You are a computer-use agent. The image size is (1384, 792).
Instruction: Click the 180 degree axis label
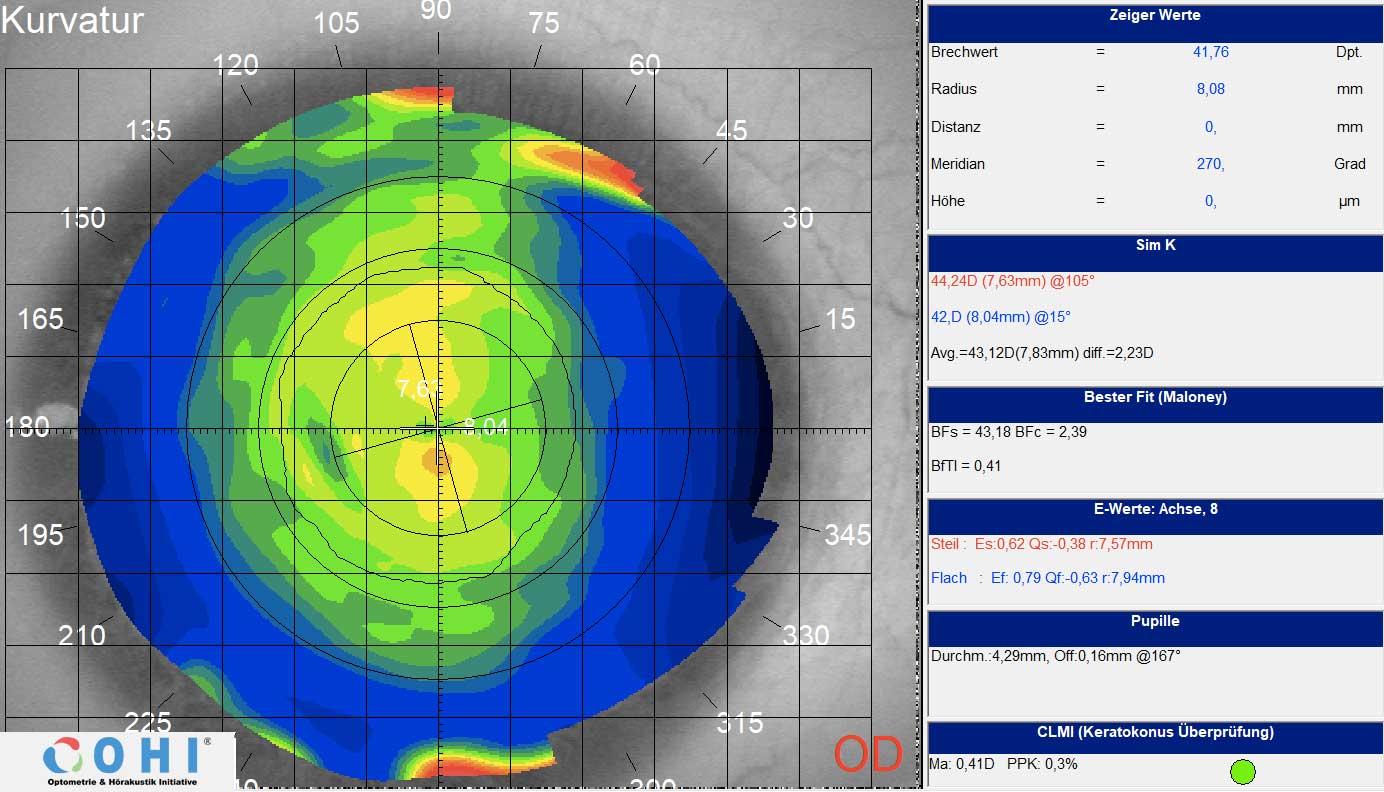27,427
